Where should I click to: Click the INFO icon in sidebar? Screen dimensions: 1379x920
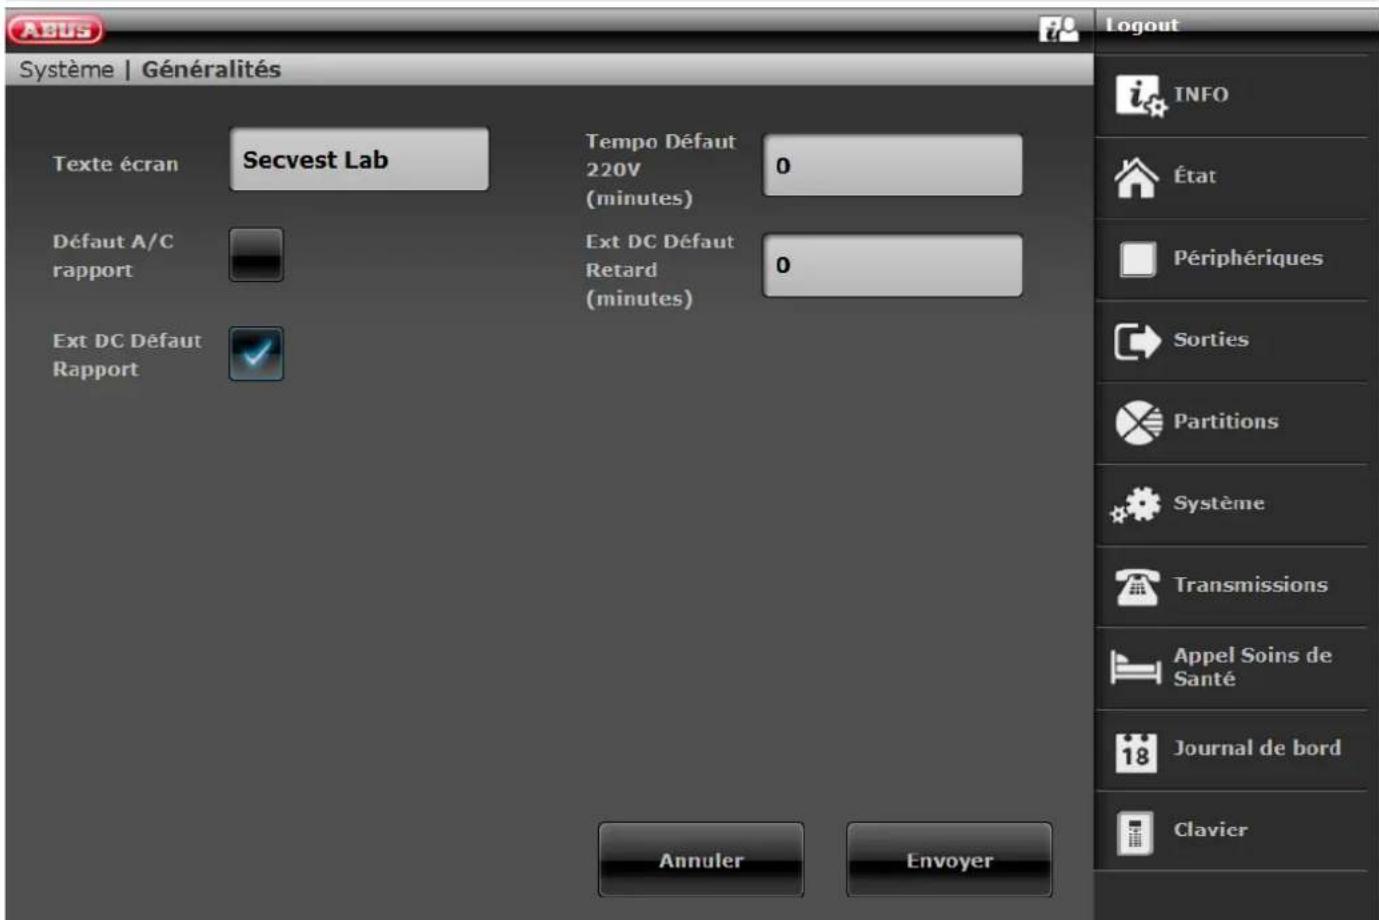click(x=1138, y=95)
